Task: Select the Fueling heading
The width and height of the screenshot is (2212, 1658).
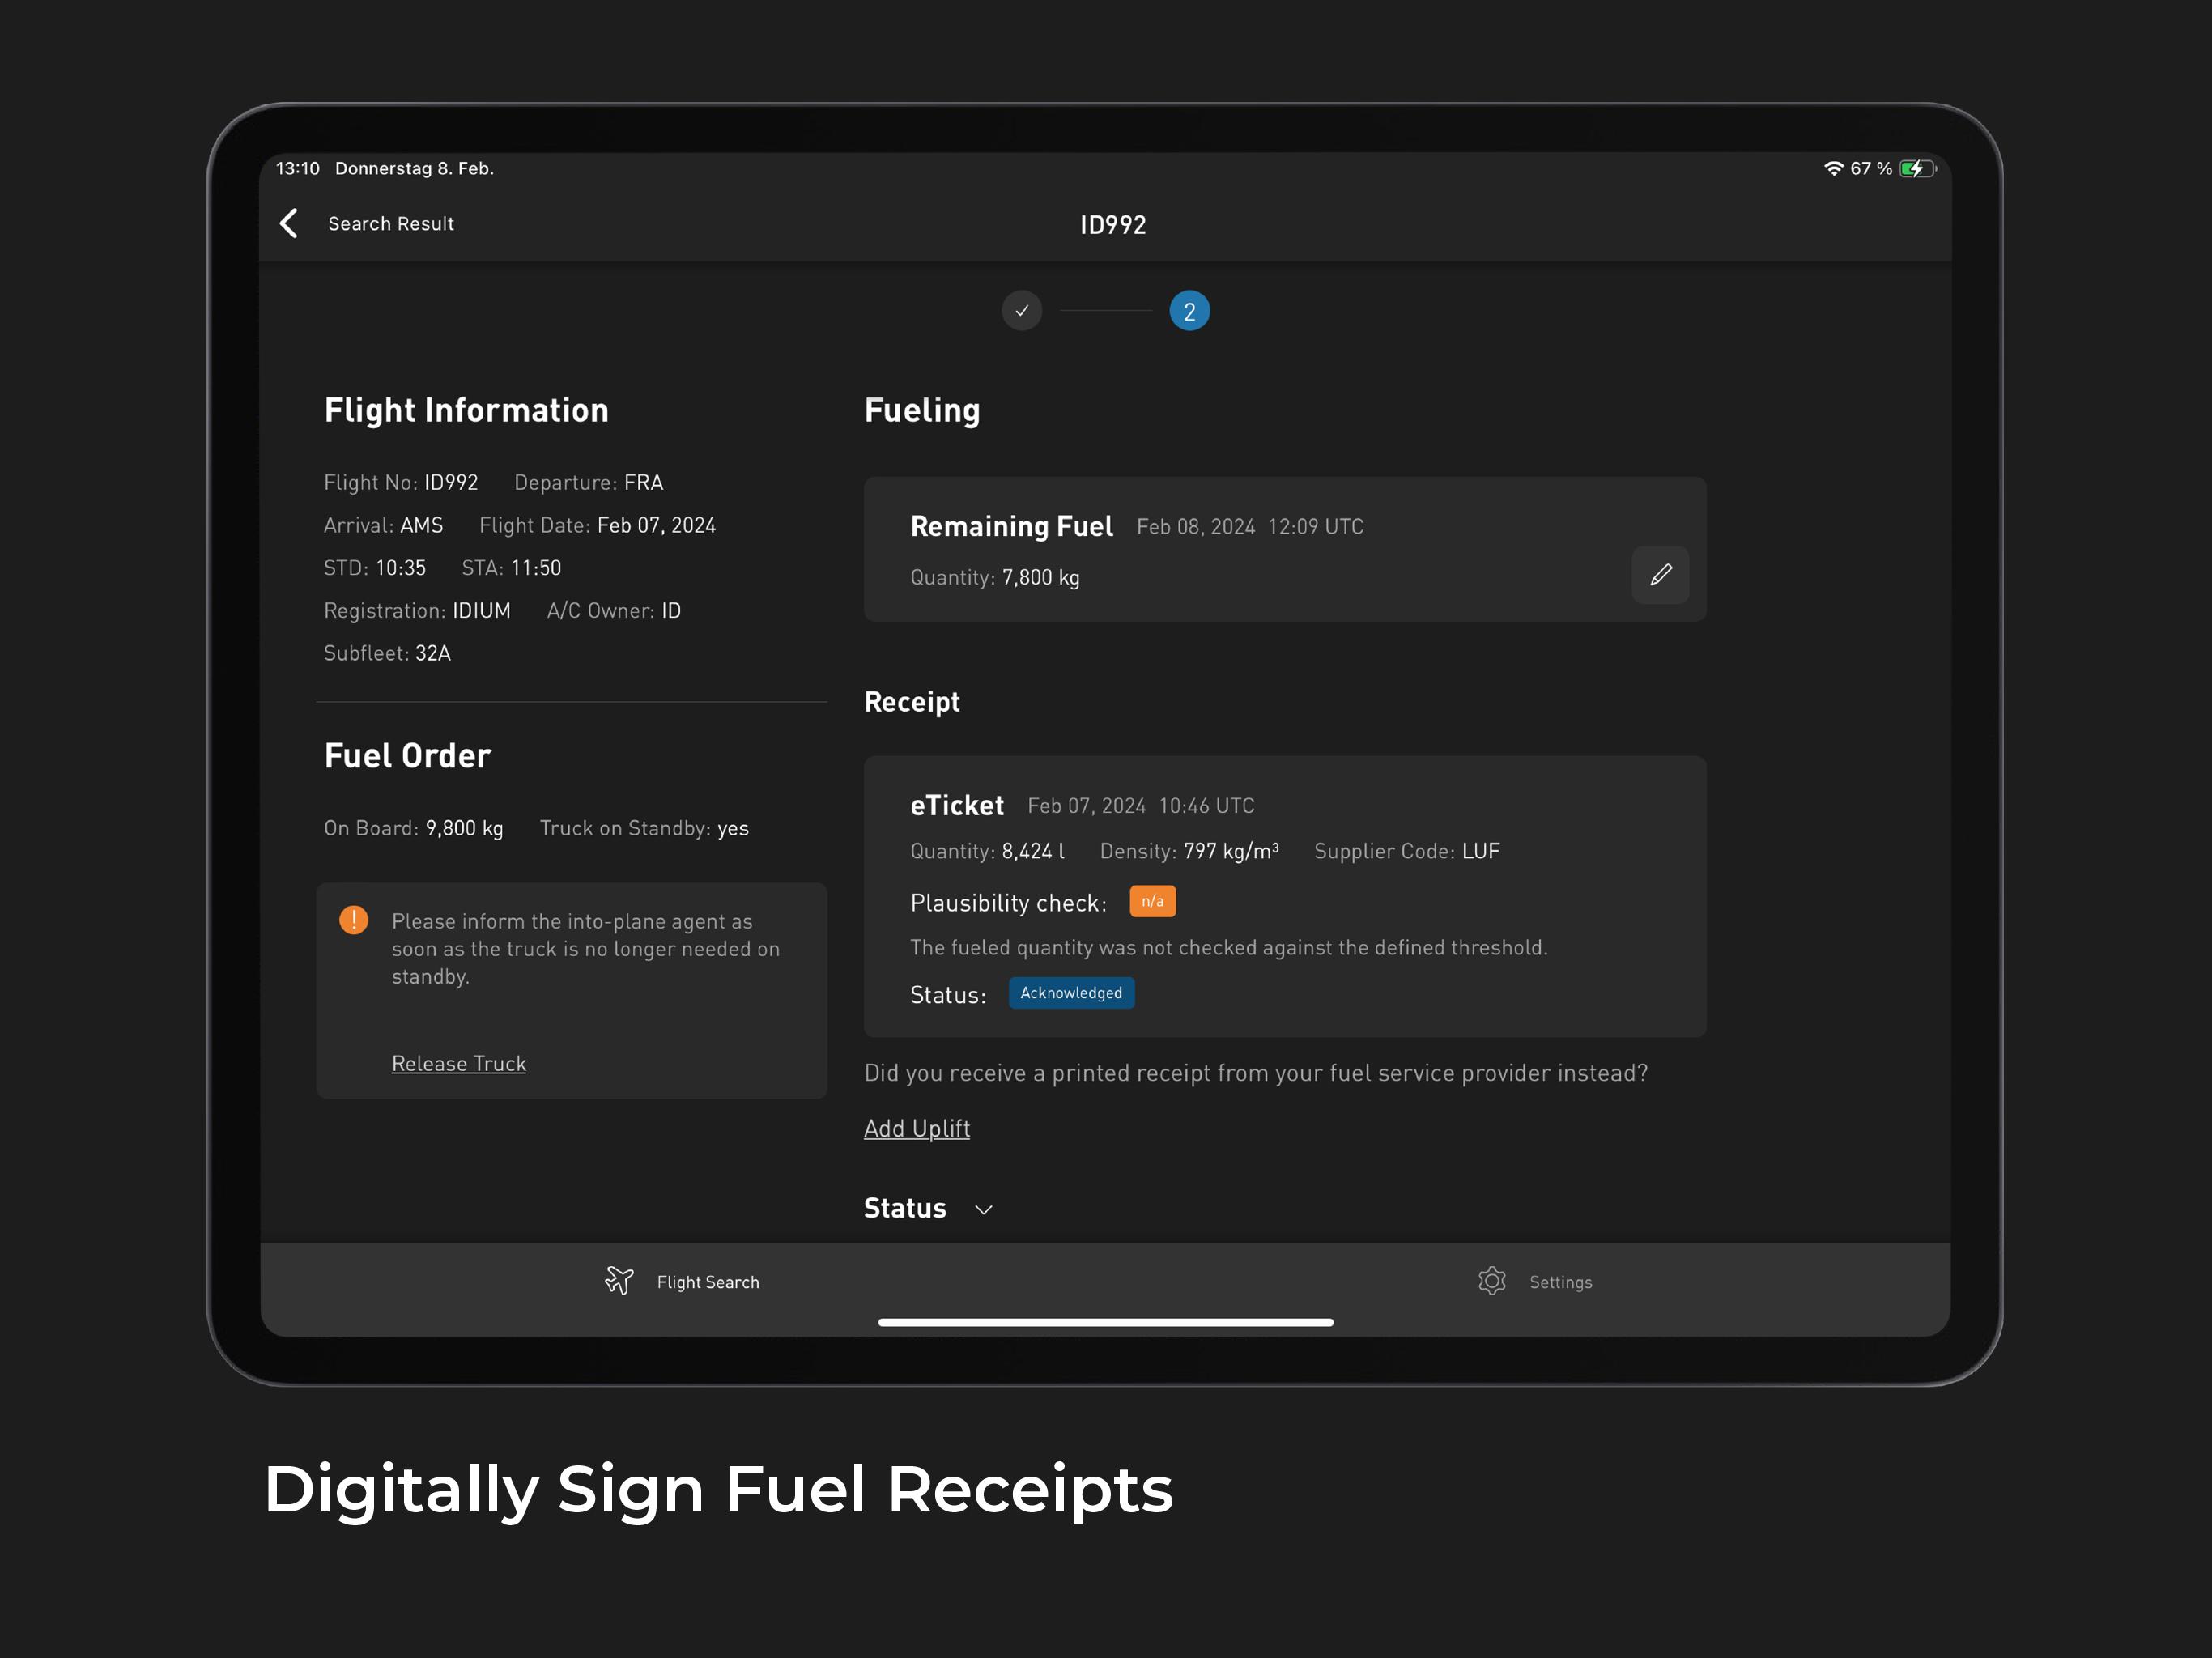Action: pos(922,411)
